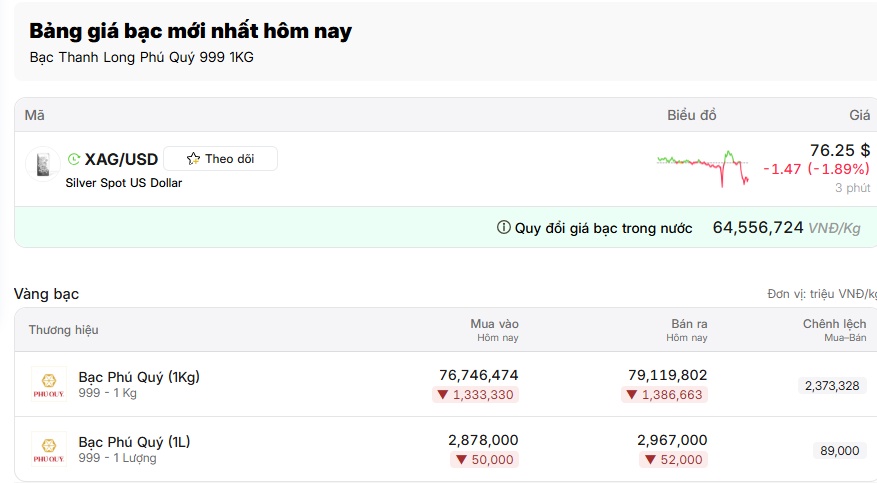Viewport: 877px width, 483px height.
Task: Click the Phú Quý logo for 1L row
Action: [49, 449]
